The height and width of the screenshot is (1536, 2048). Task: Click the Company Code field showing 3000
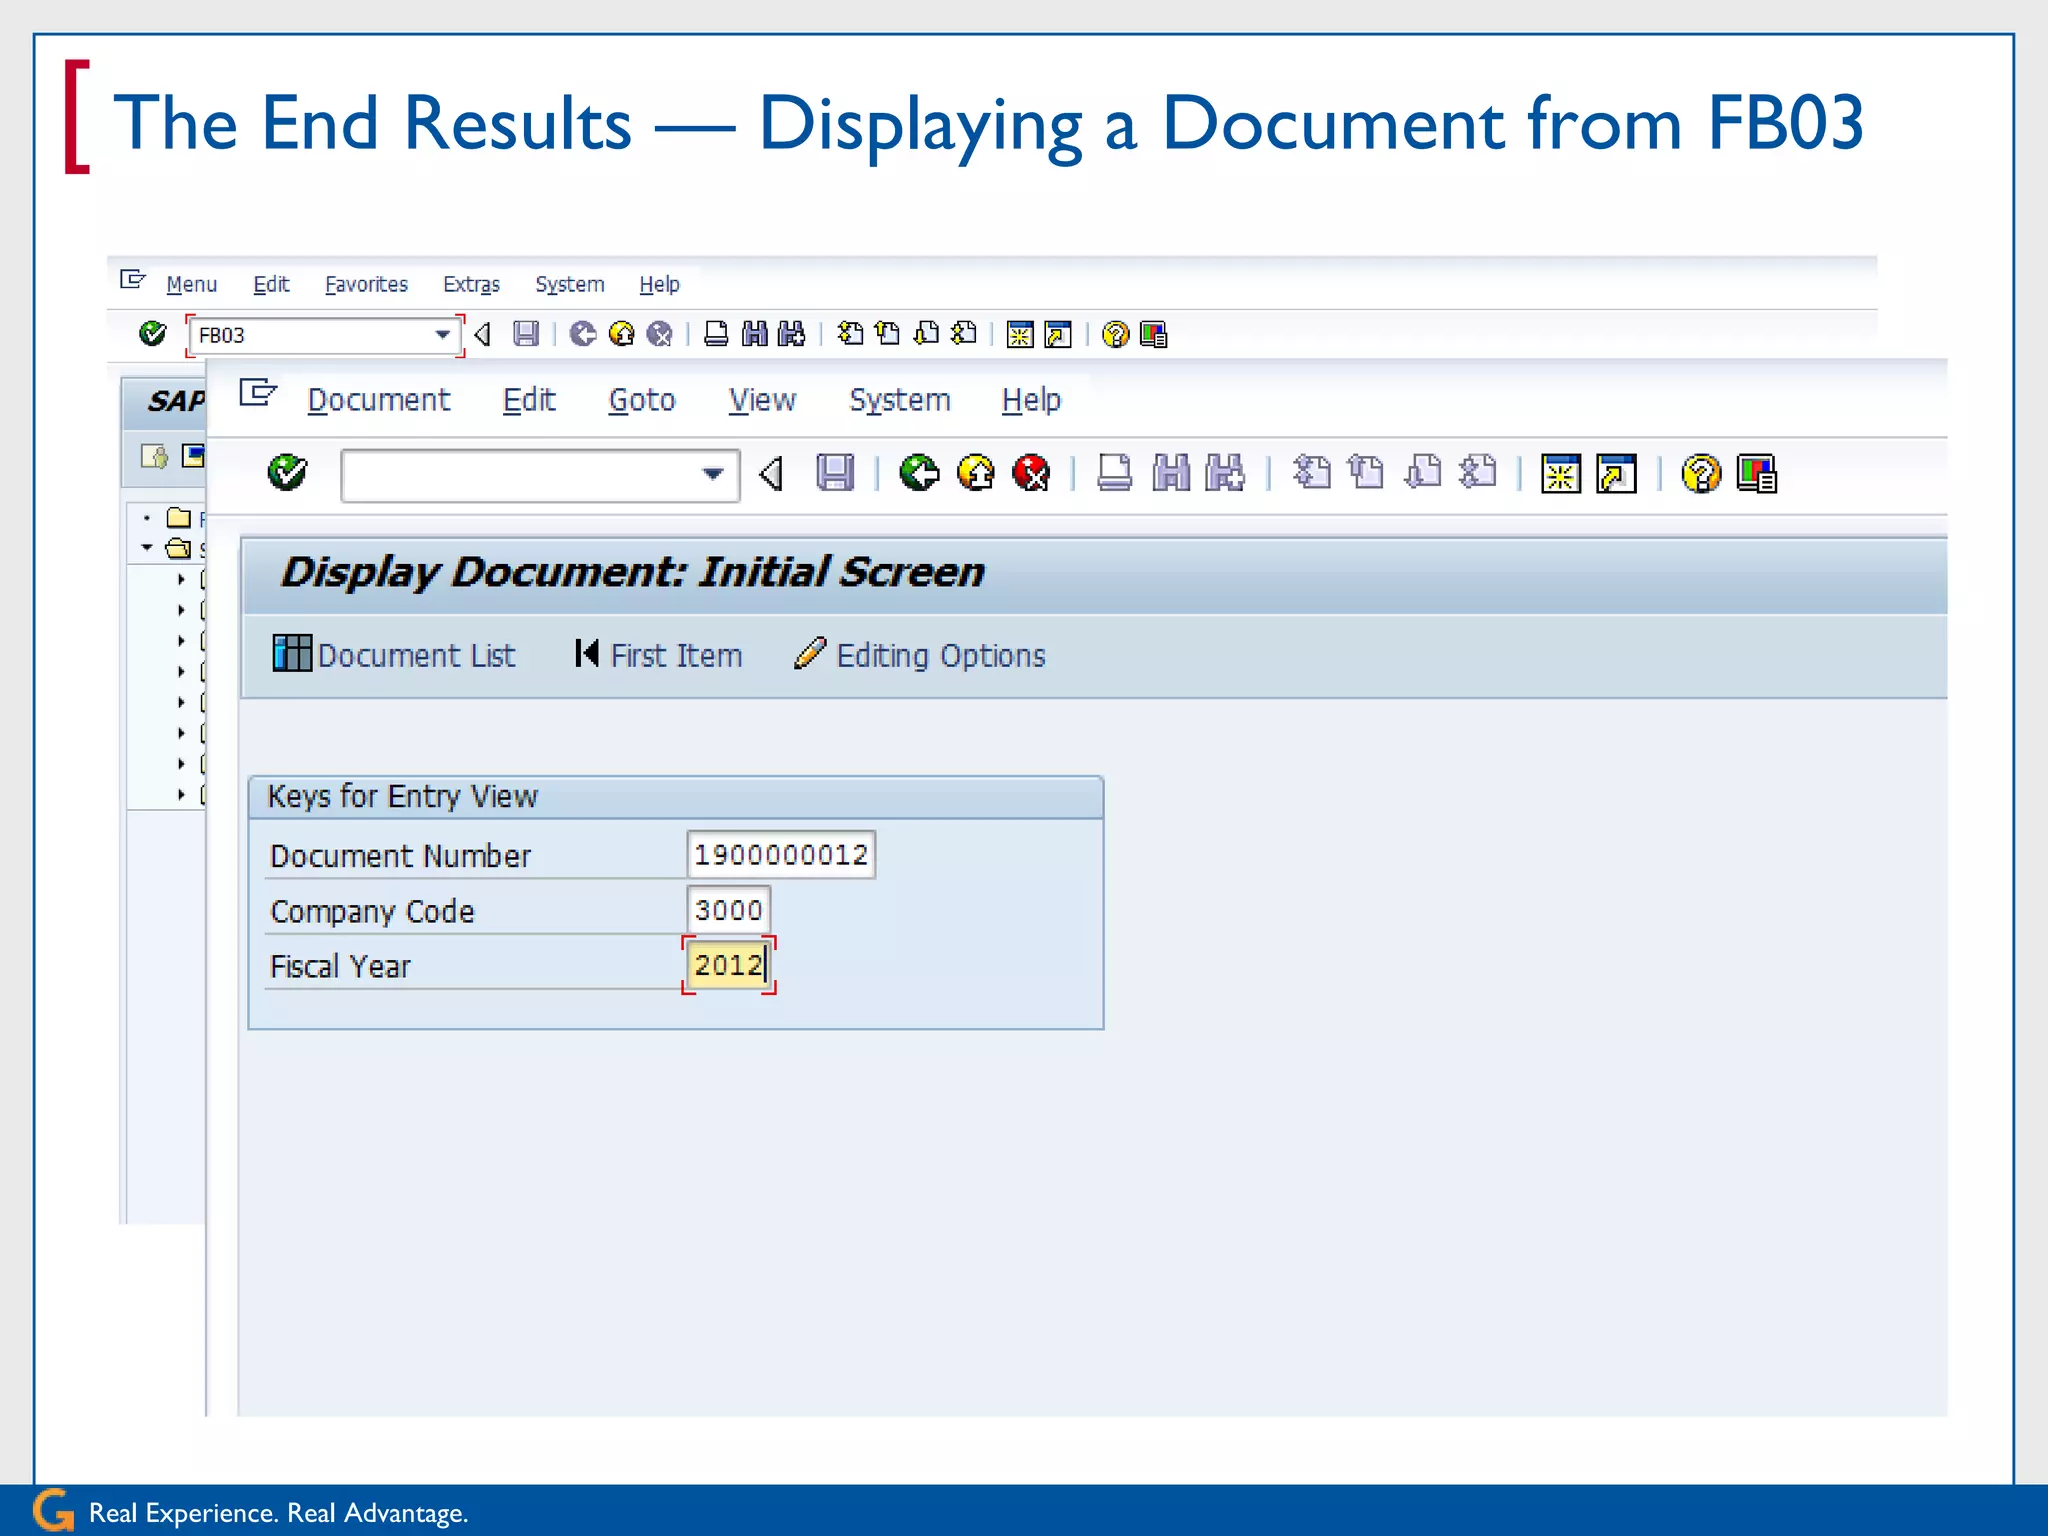728,910
